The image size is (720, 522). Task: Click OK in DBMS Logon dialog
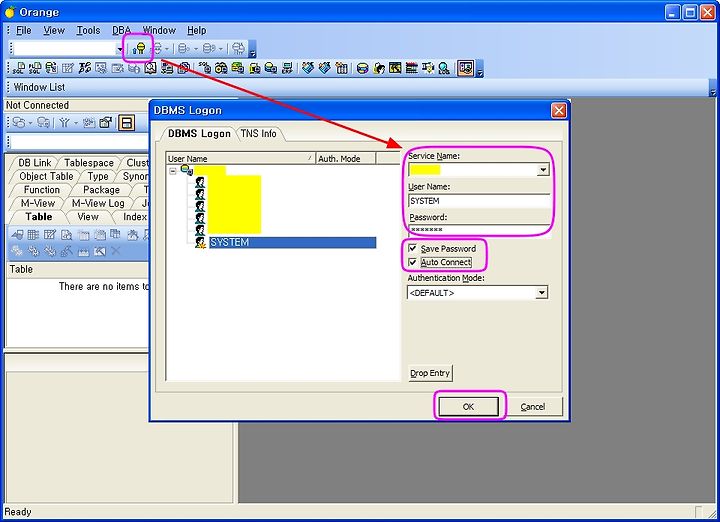pyautogui.click(x=468, y=407)
